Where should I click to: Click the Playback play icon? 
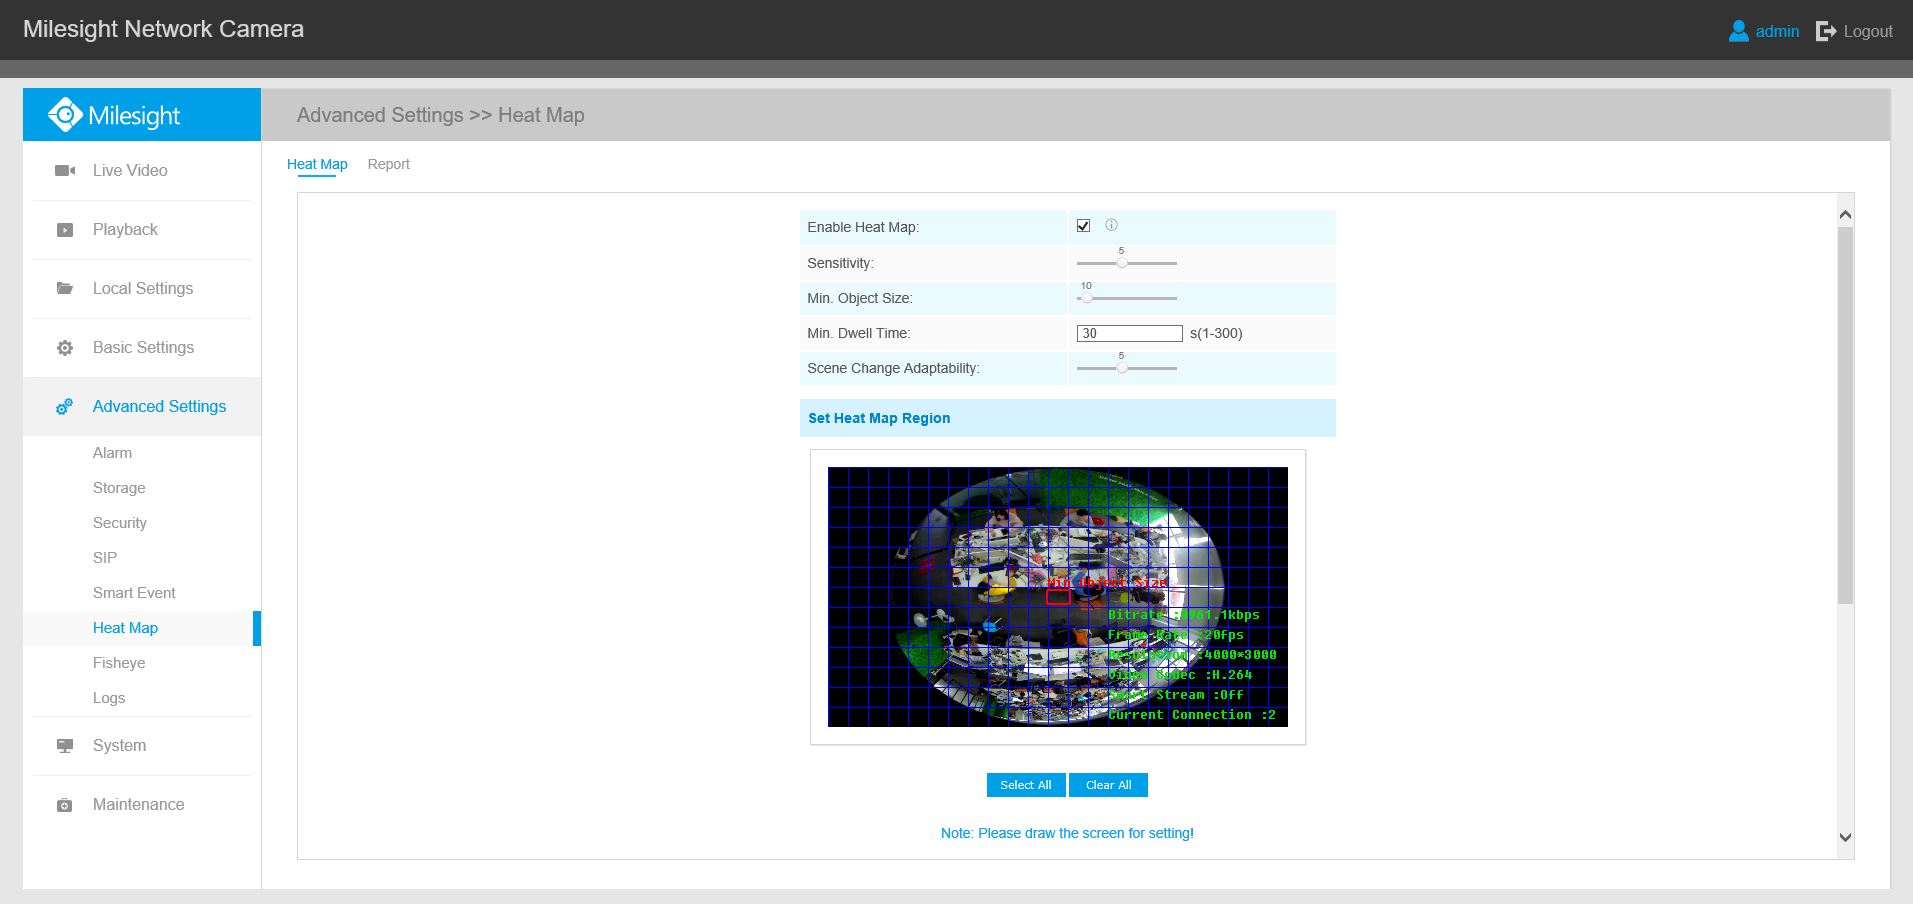pos(65,230)
